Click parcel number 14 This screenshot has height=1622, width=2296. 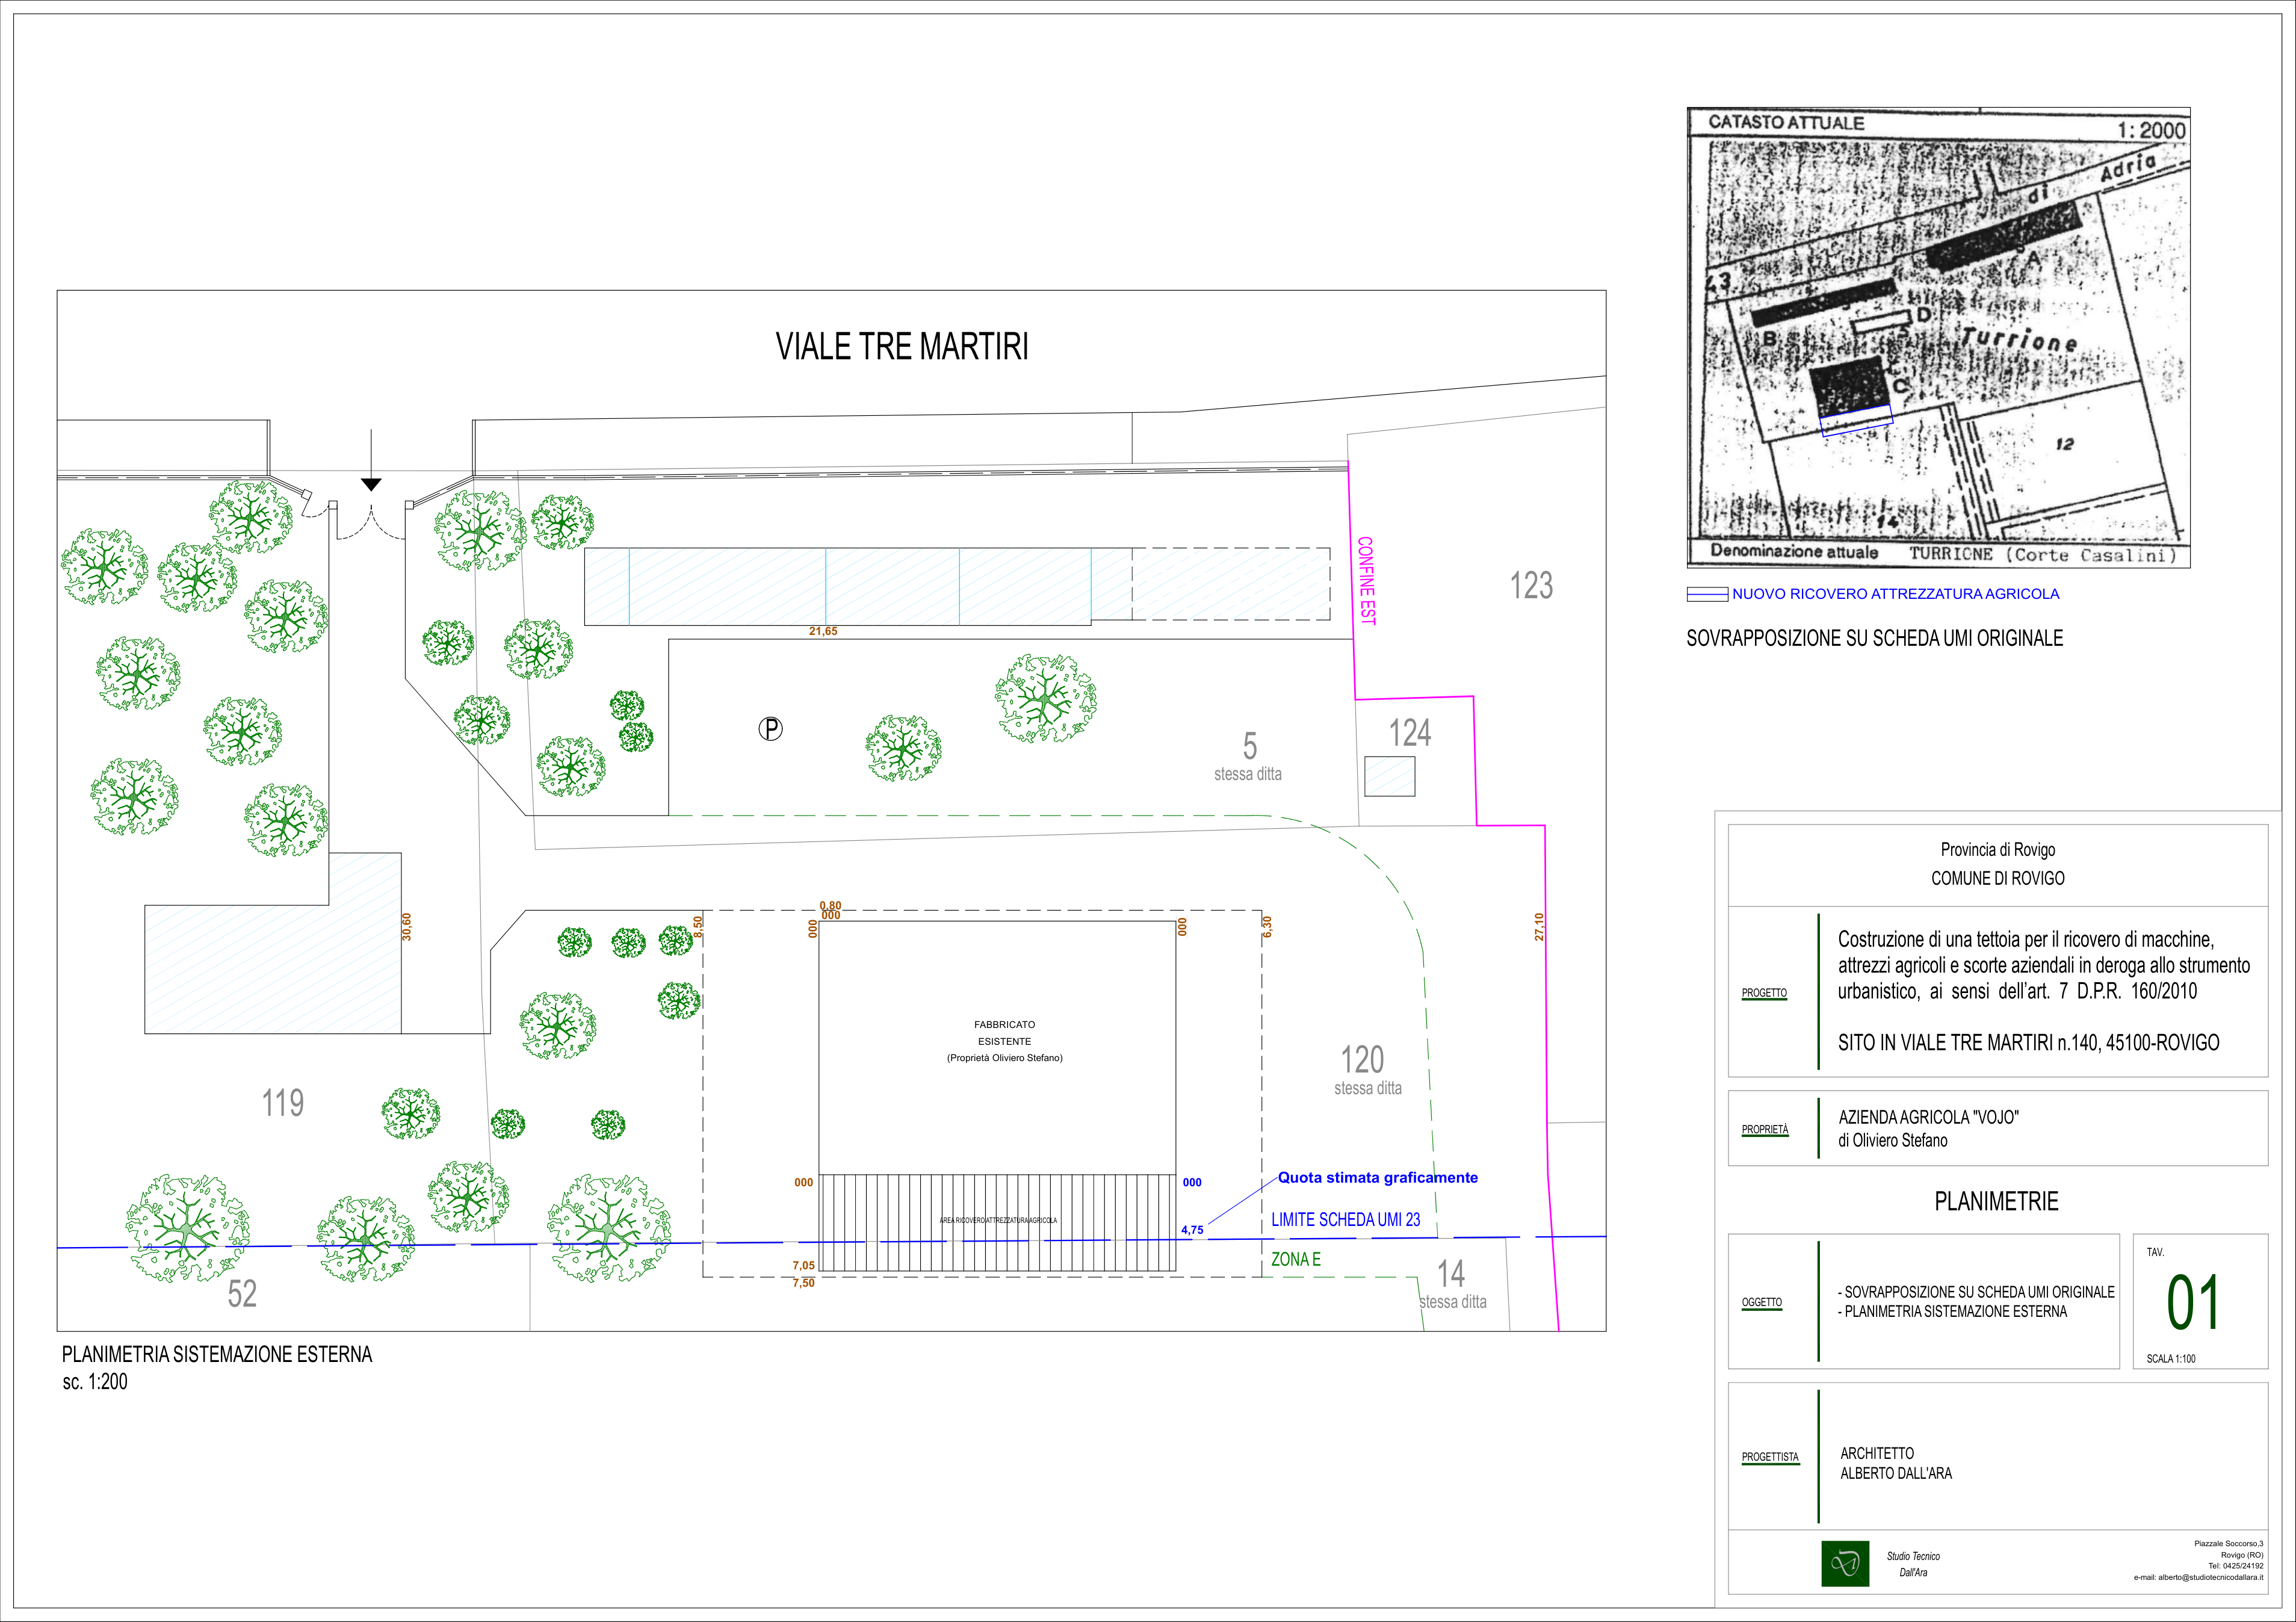tap(1451, 1274)
